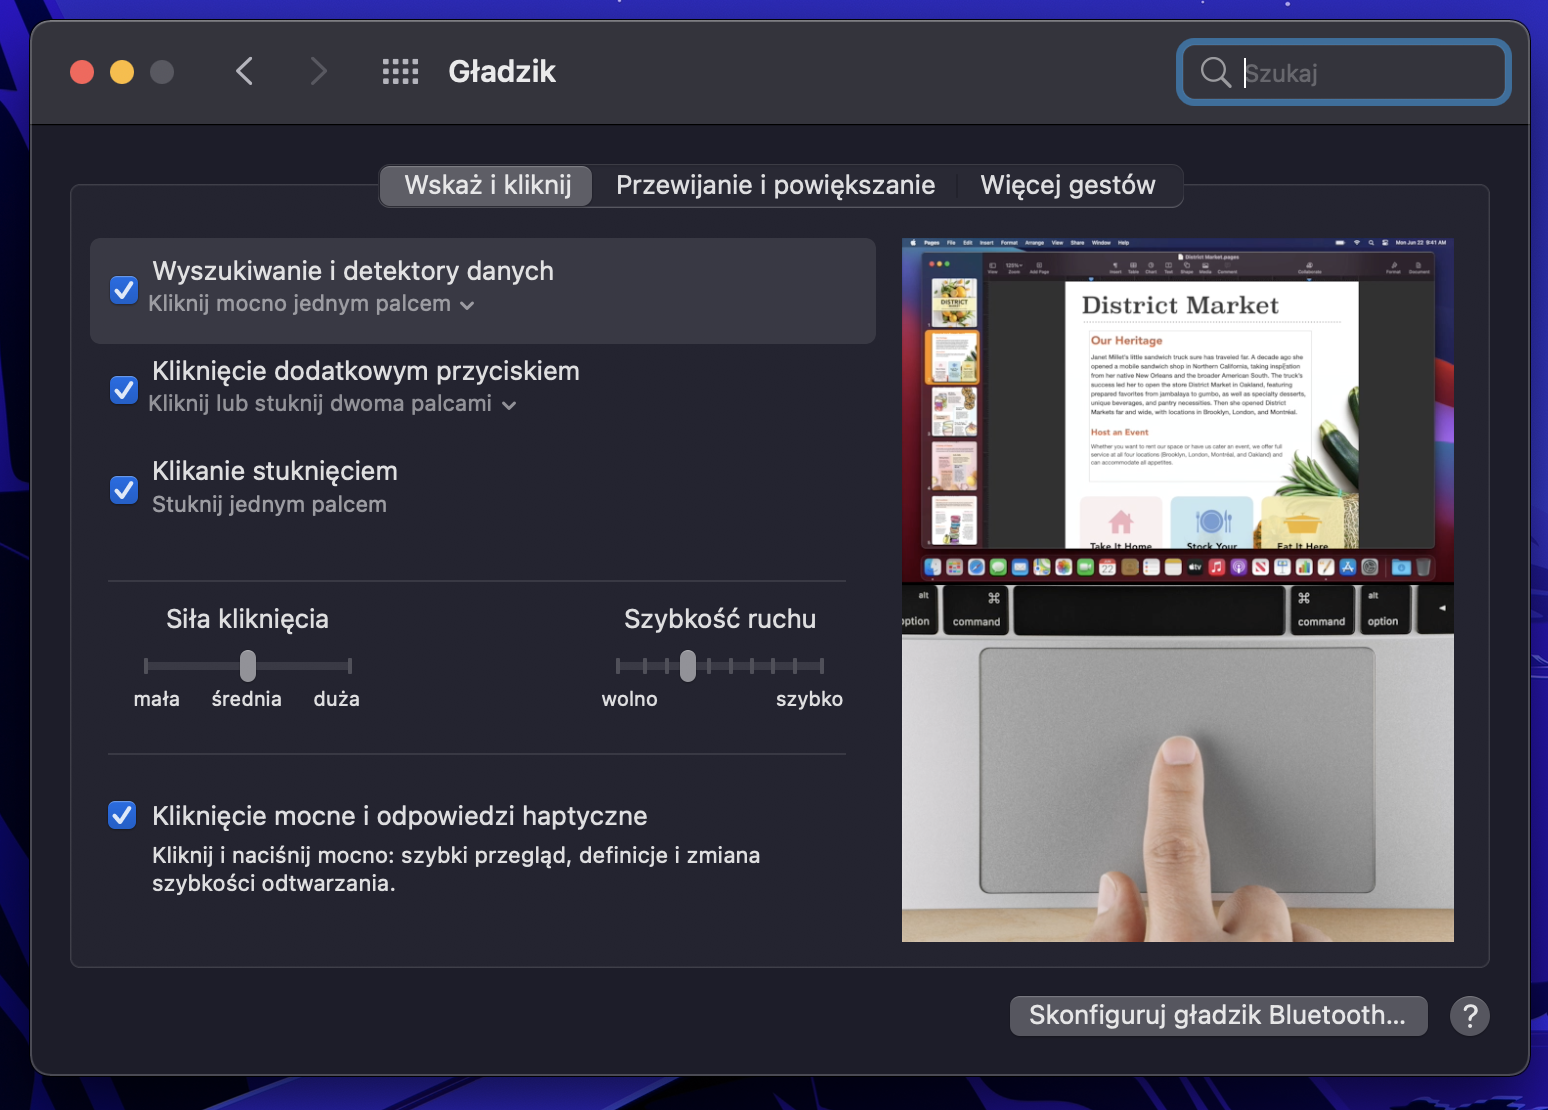
Task: Click the 'Siła kliknięcia' heading
Action: (x=248, y=620)
